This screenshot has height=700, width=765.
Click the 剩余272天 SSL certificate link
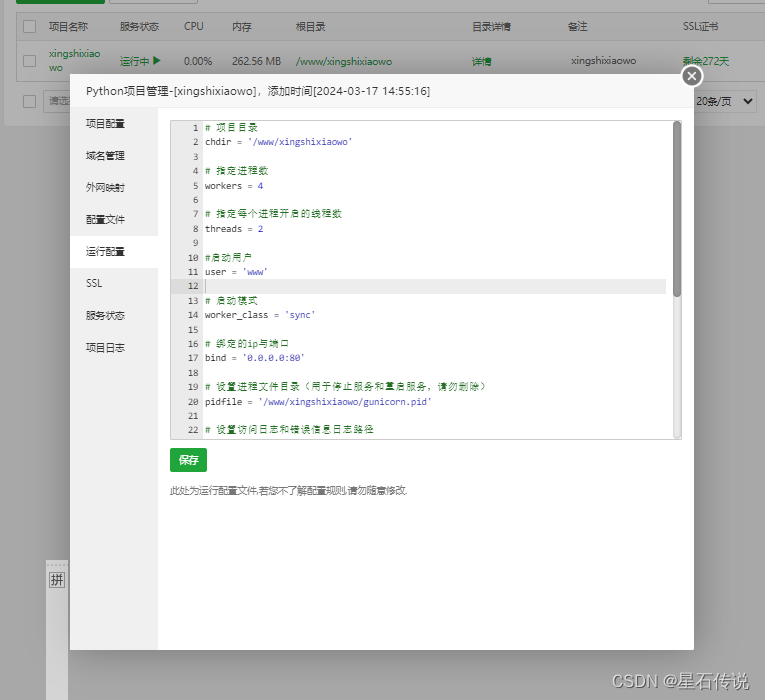(x=705, y=61)
